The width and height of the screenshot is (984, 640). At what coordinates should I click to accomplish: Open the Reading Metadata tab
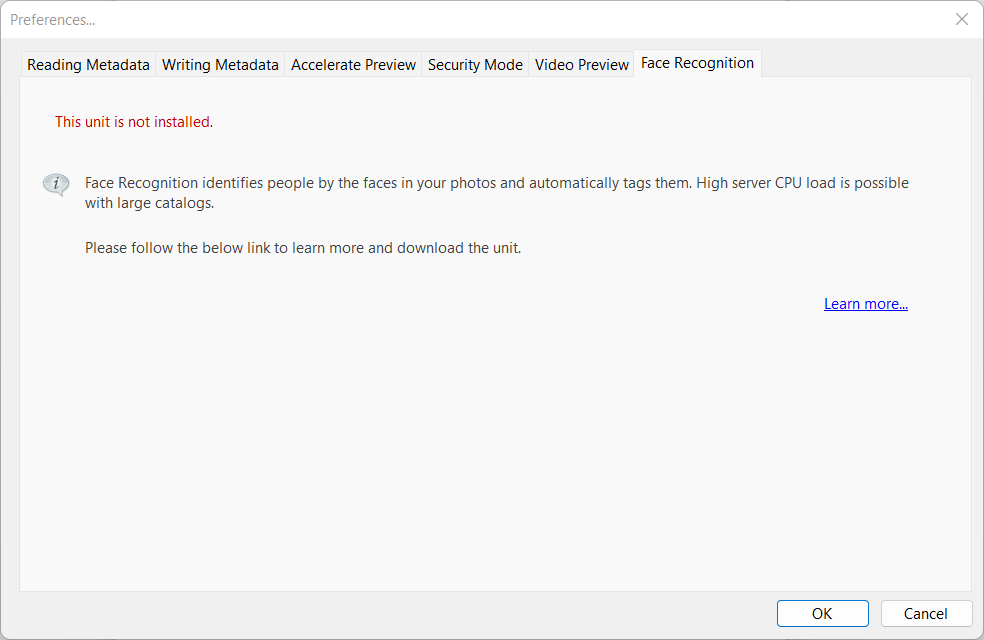pos(88,65)
